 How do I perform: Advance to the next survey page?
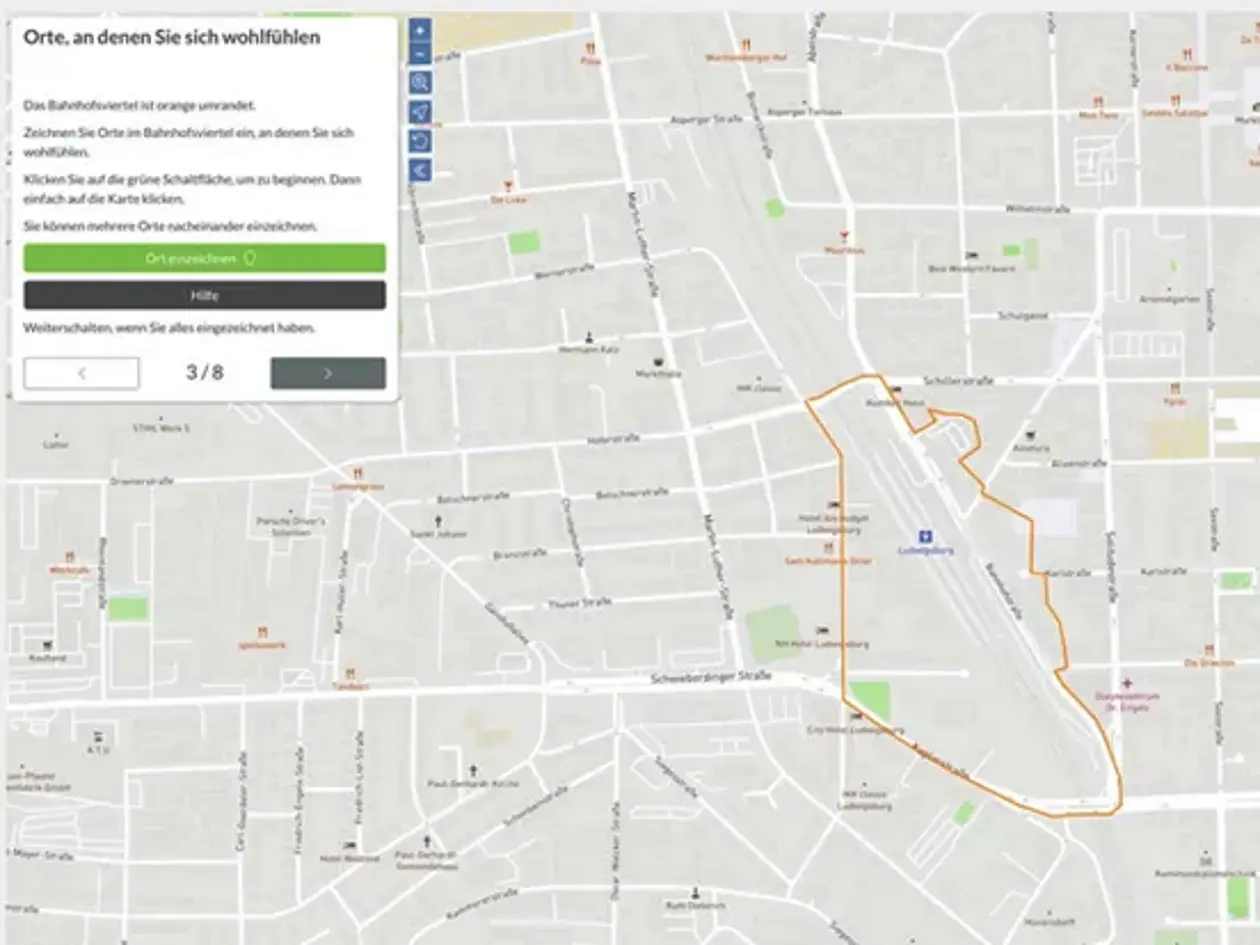pyautogui.click(x=328, y=373)
